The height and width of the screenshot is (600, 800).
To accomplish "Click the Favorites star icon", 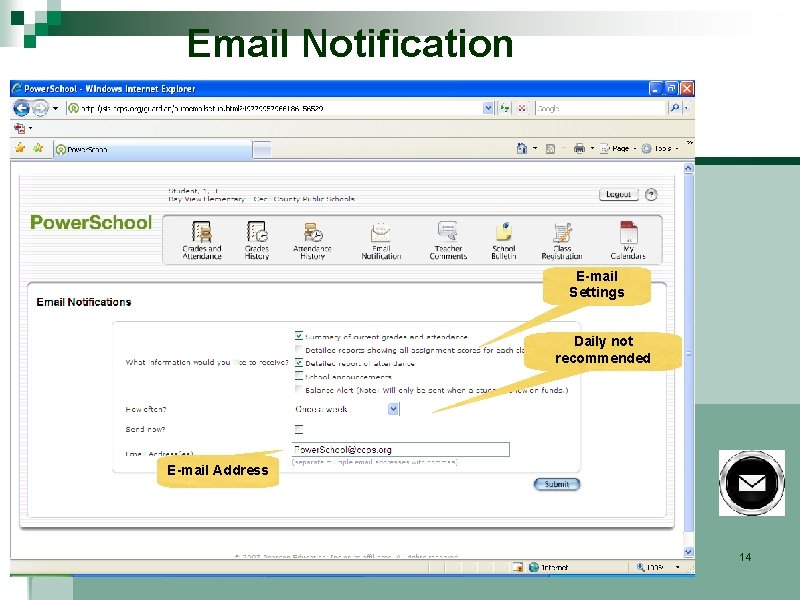I will pos(20,148).
